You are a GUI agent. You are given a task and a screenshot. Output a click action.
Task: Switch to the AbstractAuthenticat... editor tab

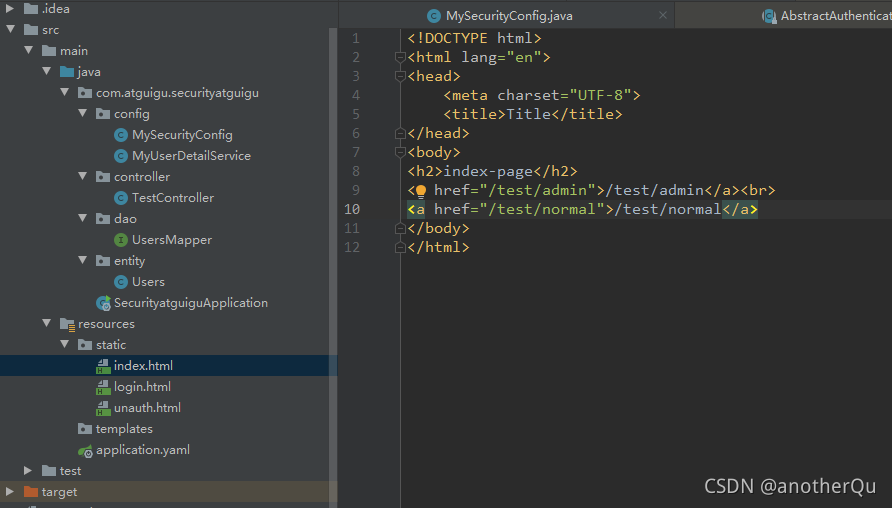pos(784,15)
